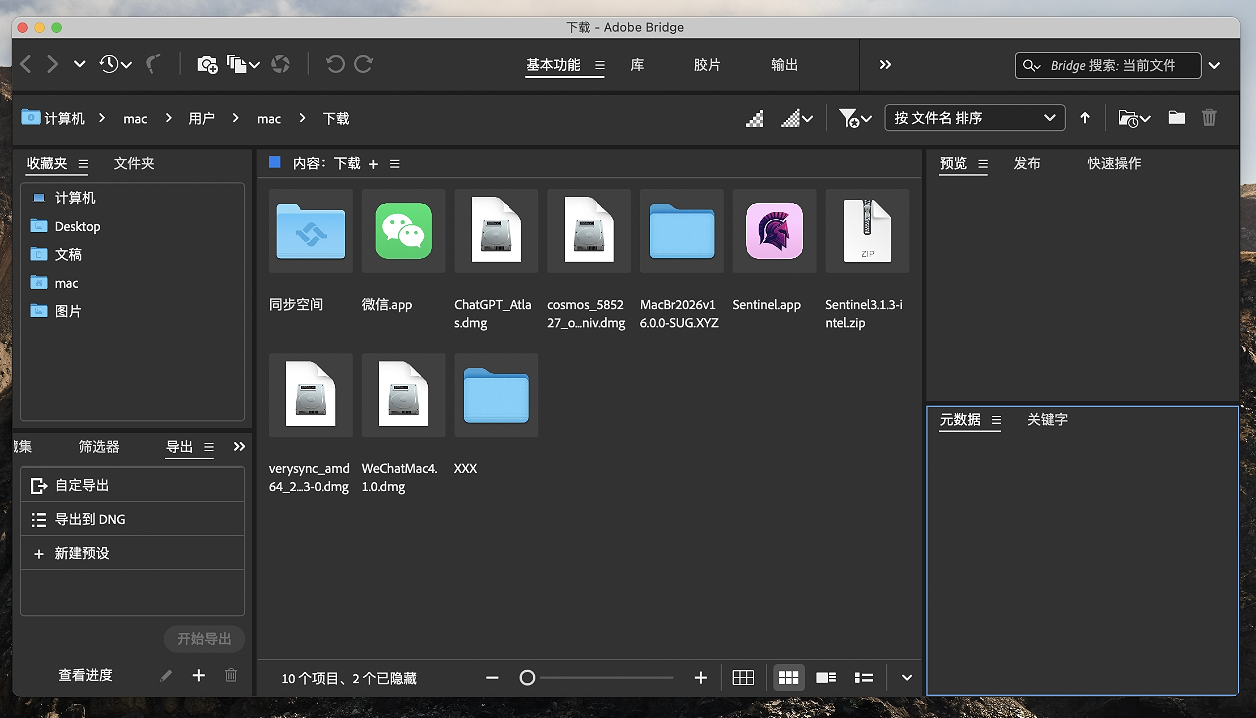Switch to list view mode
Viewport: 1256px width, 718px height.
(x=864, y=678)
